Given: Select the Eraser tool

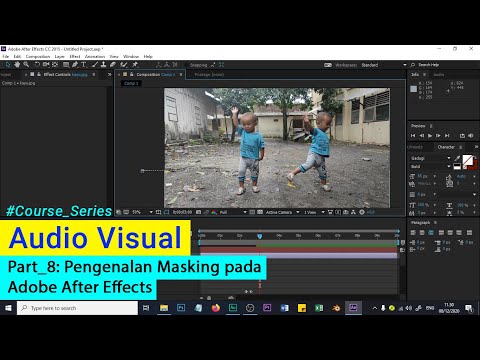Looking at the screenshot, I should point(113,65).
